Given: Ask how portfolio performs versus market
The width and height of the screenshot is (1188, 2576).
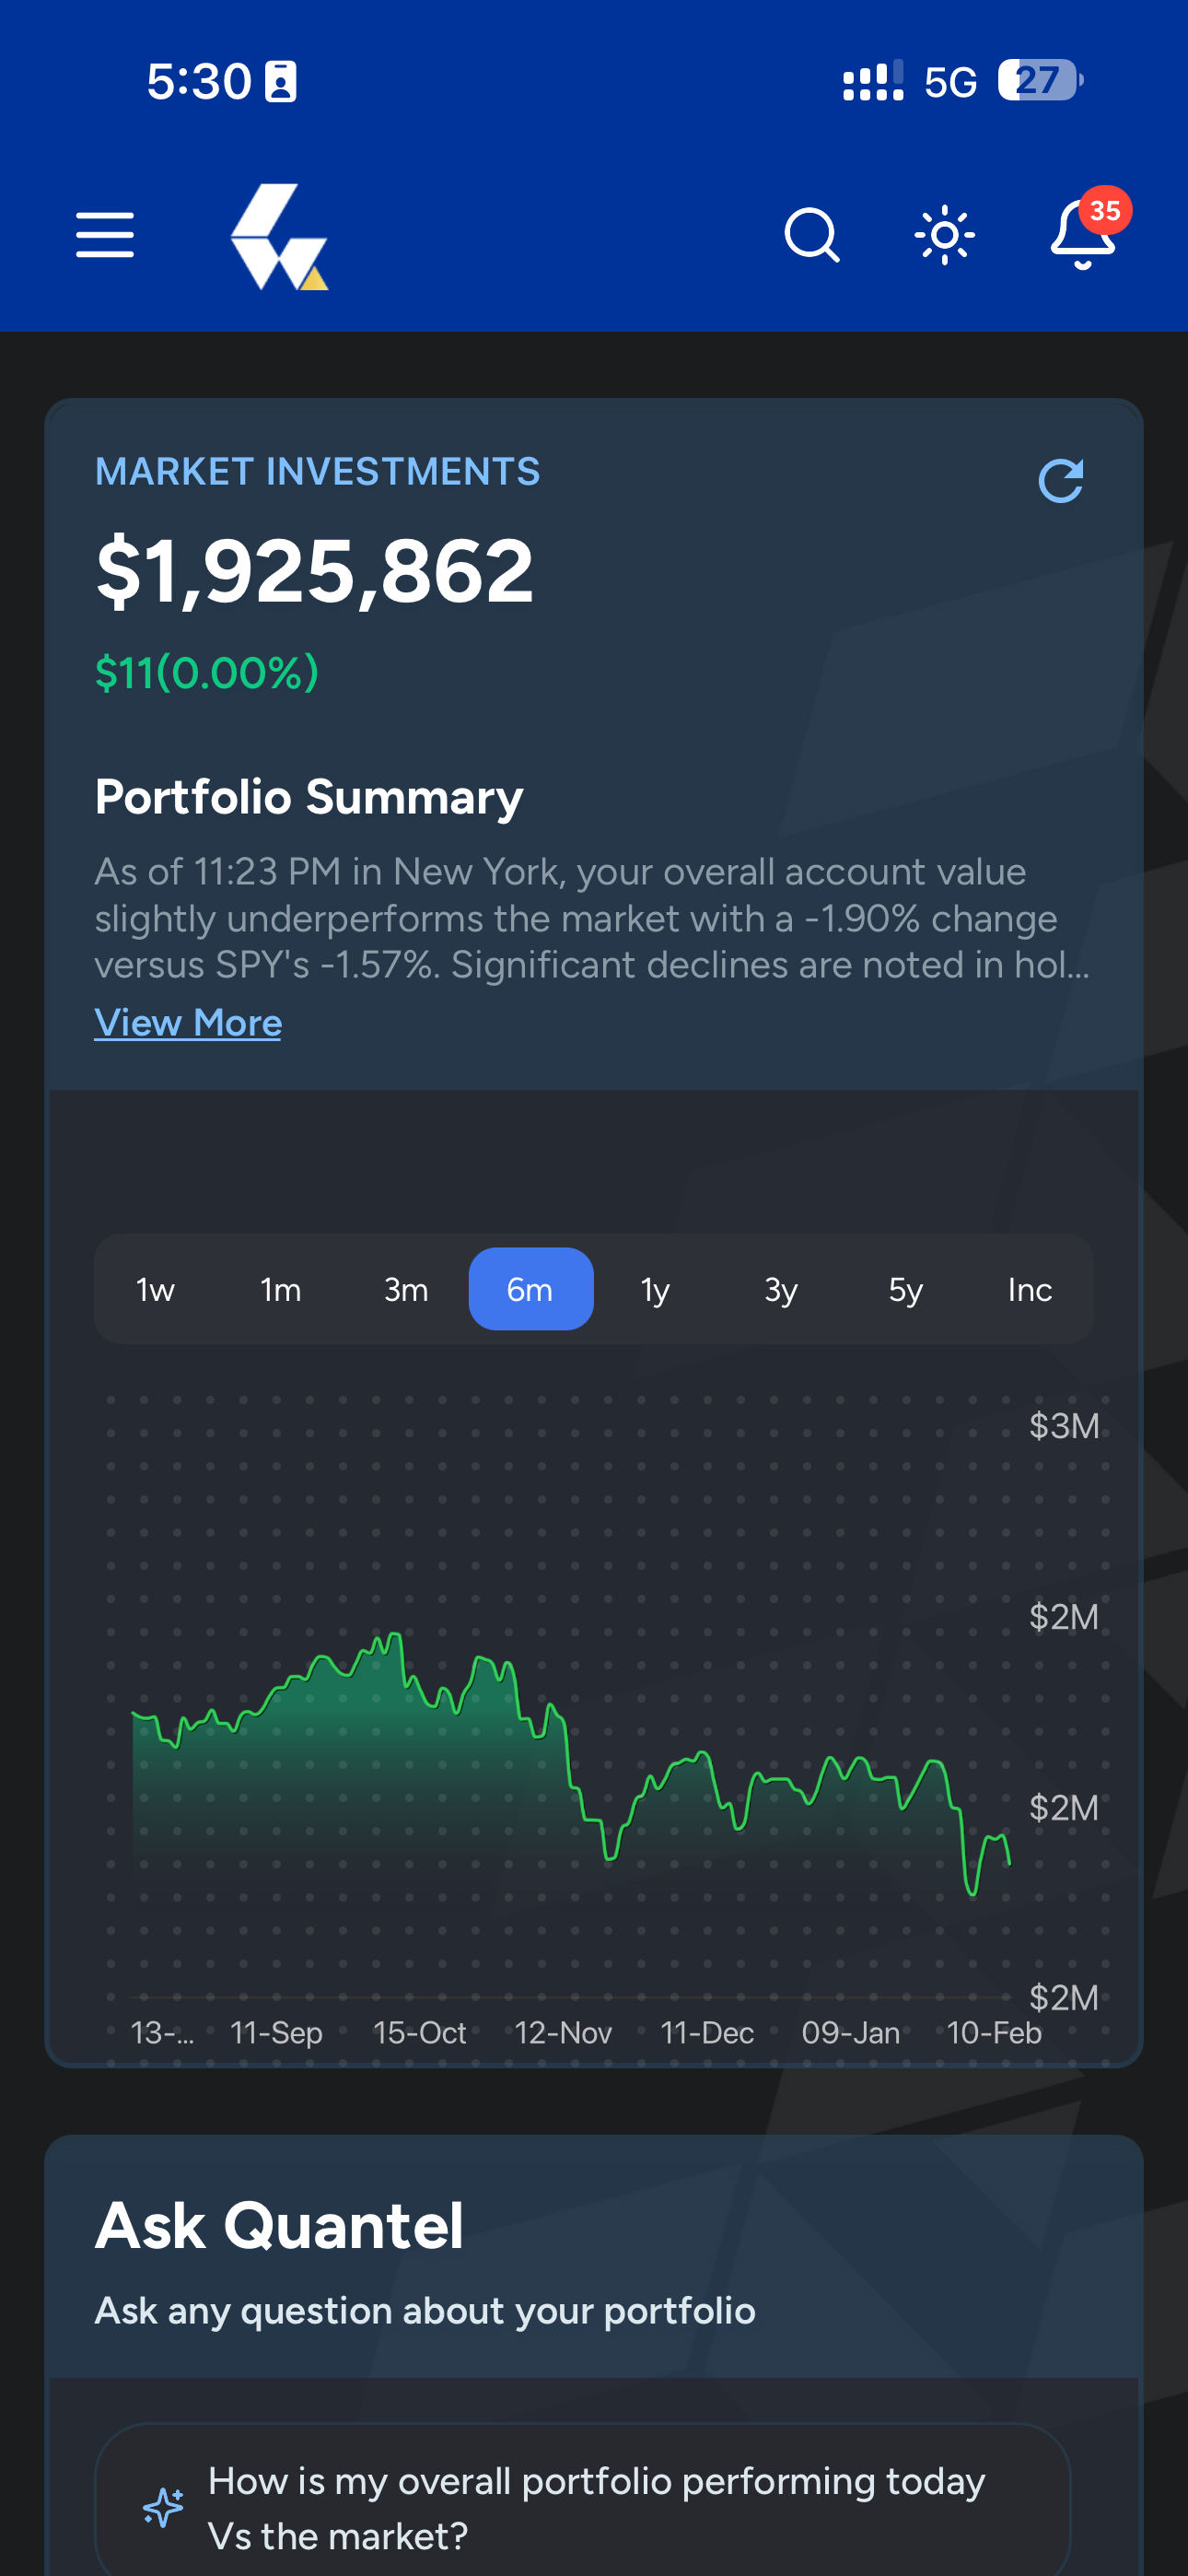Looking at the screenshot, I should [596, 2507].
